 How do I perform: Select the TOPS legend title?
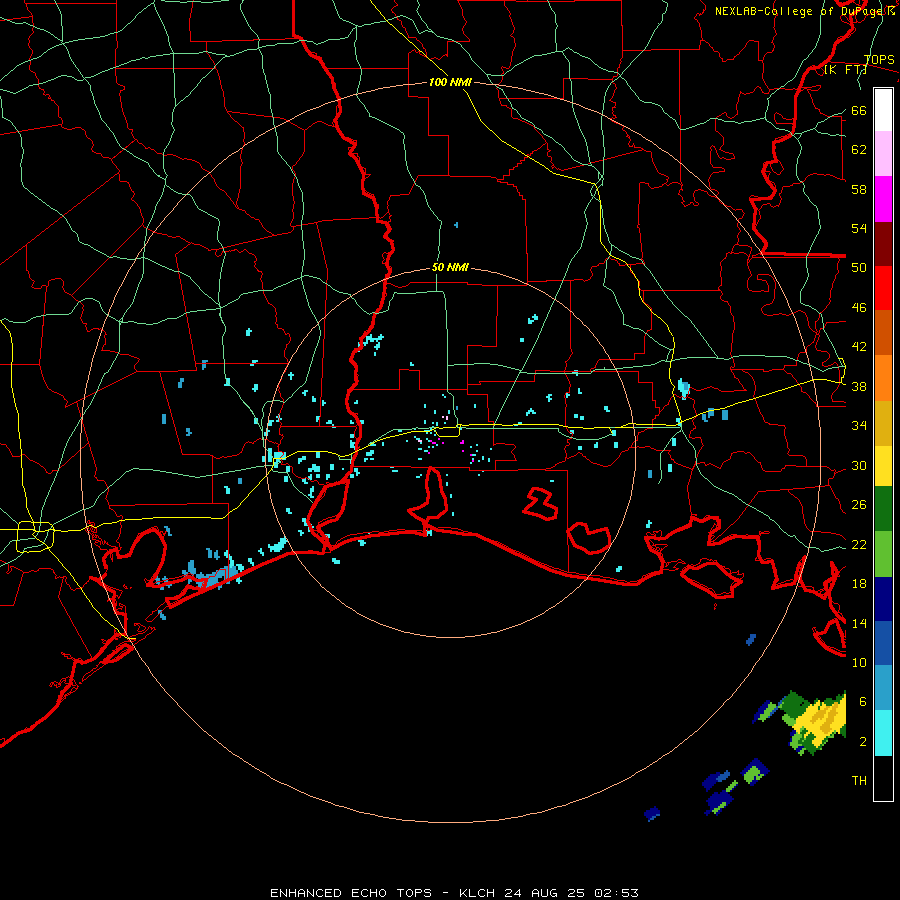[879, 60]
